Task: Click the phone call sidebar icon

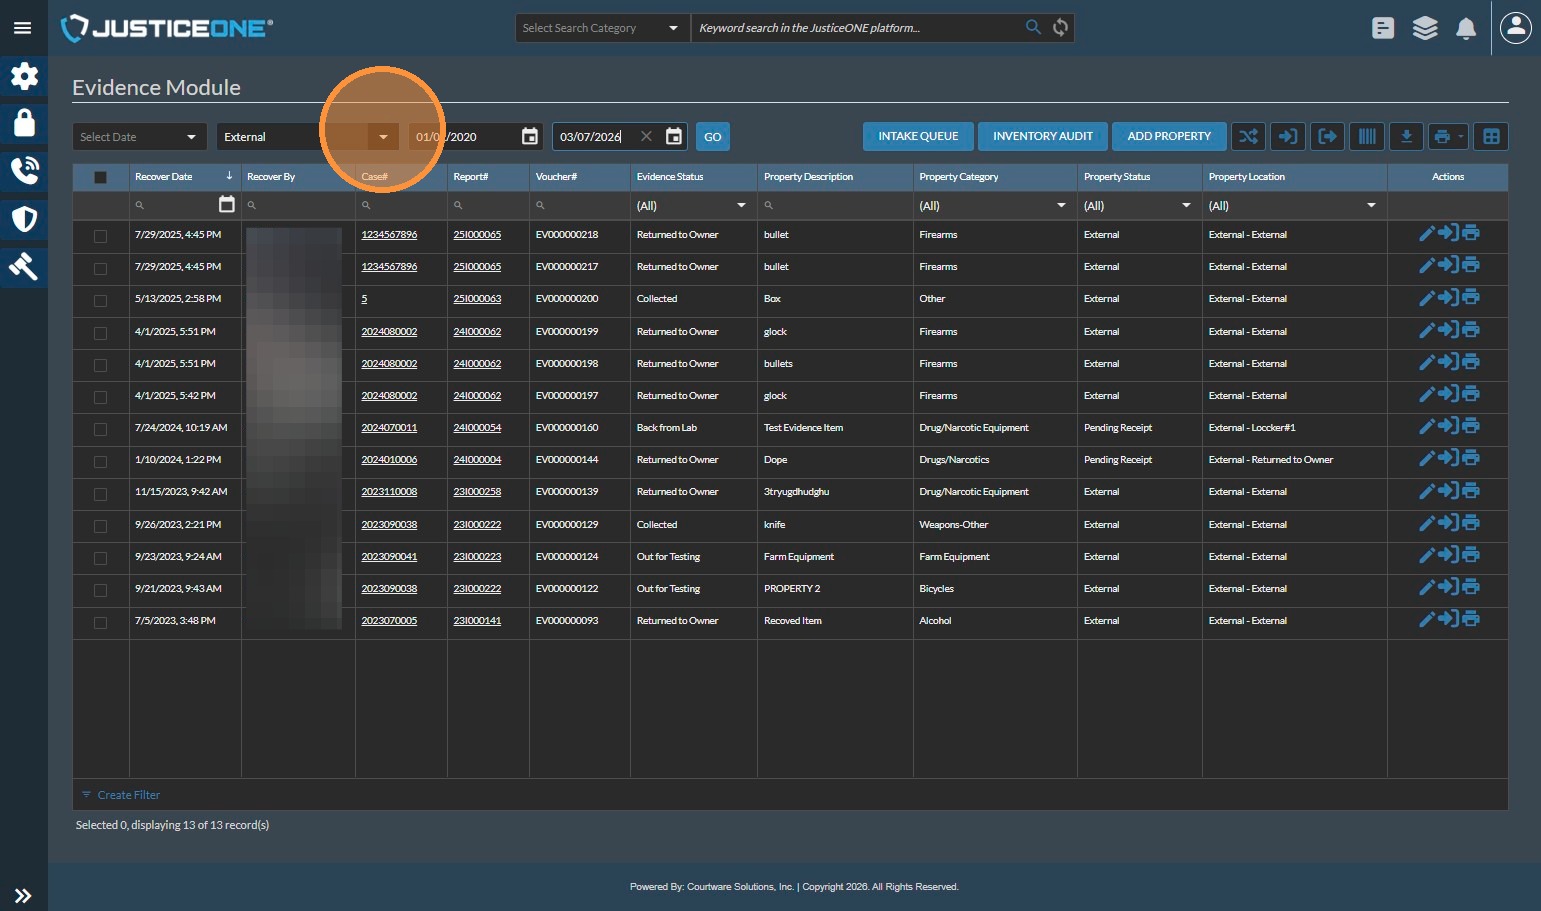Action: coord(24,171)
